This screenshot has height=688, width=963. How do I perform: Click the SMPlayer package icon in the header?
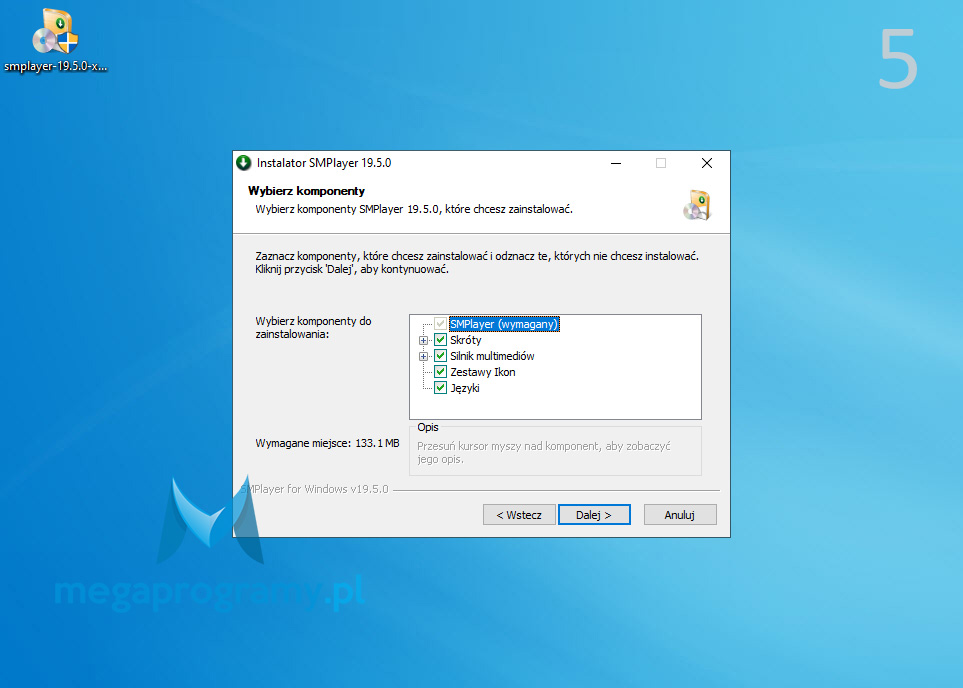point(697,205)
